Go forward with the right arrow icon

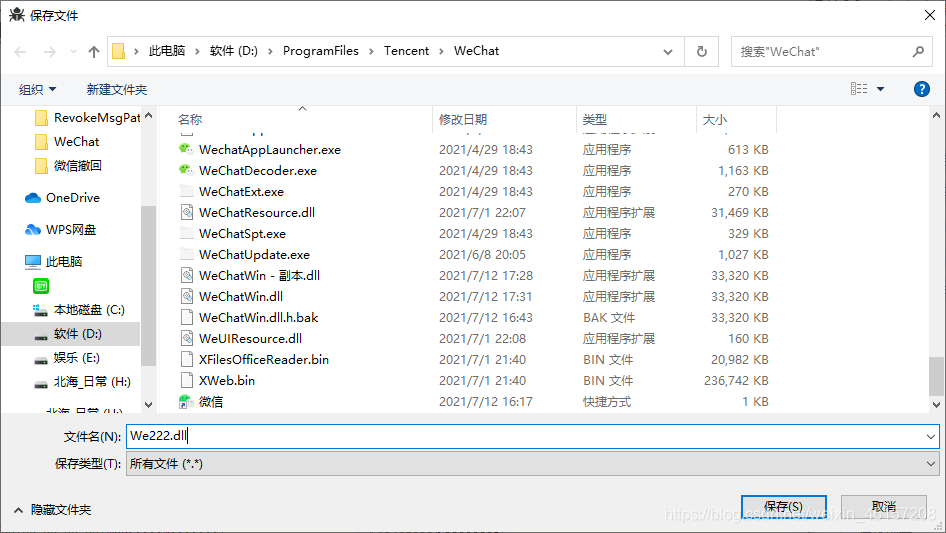click(x=49, y=52)
